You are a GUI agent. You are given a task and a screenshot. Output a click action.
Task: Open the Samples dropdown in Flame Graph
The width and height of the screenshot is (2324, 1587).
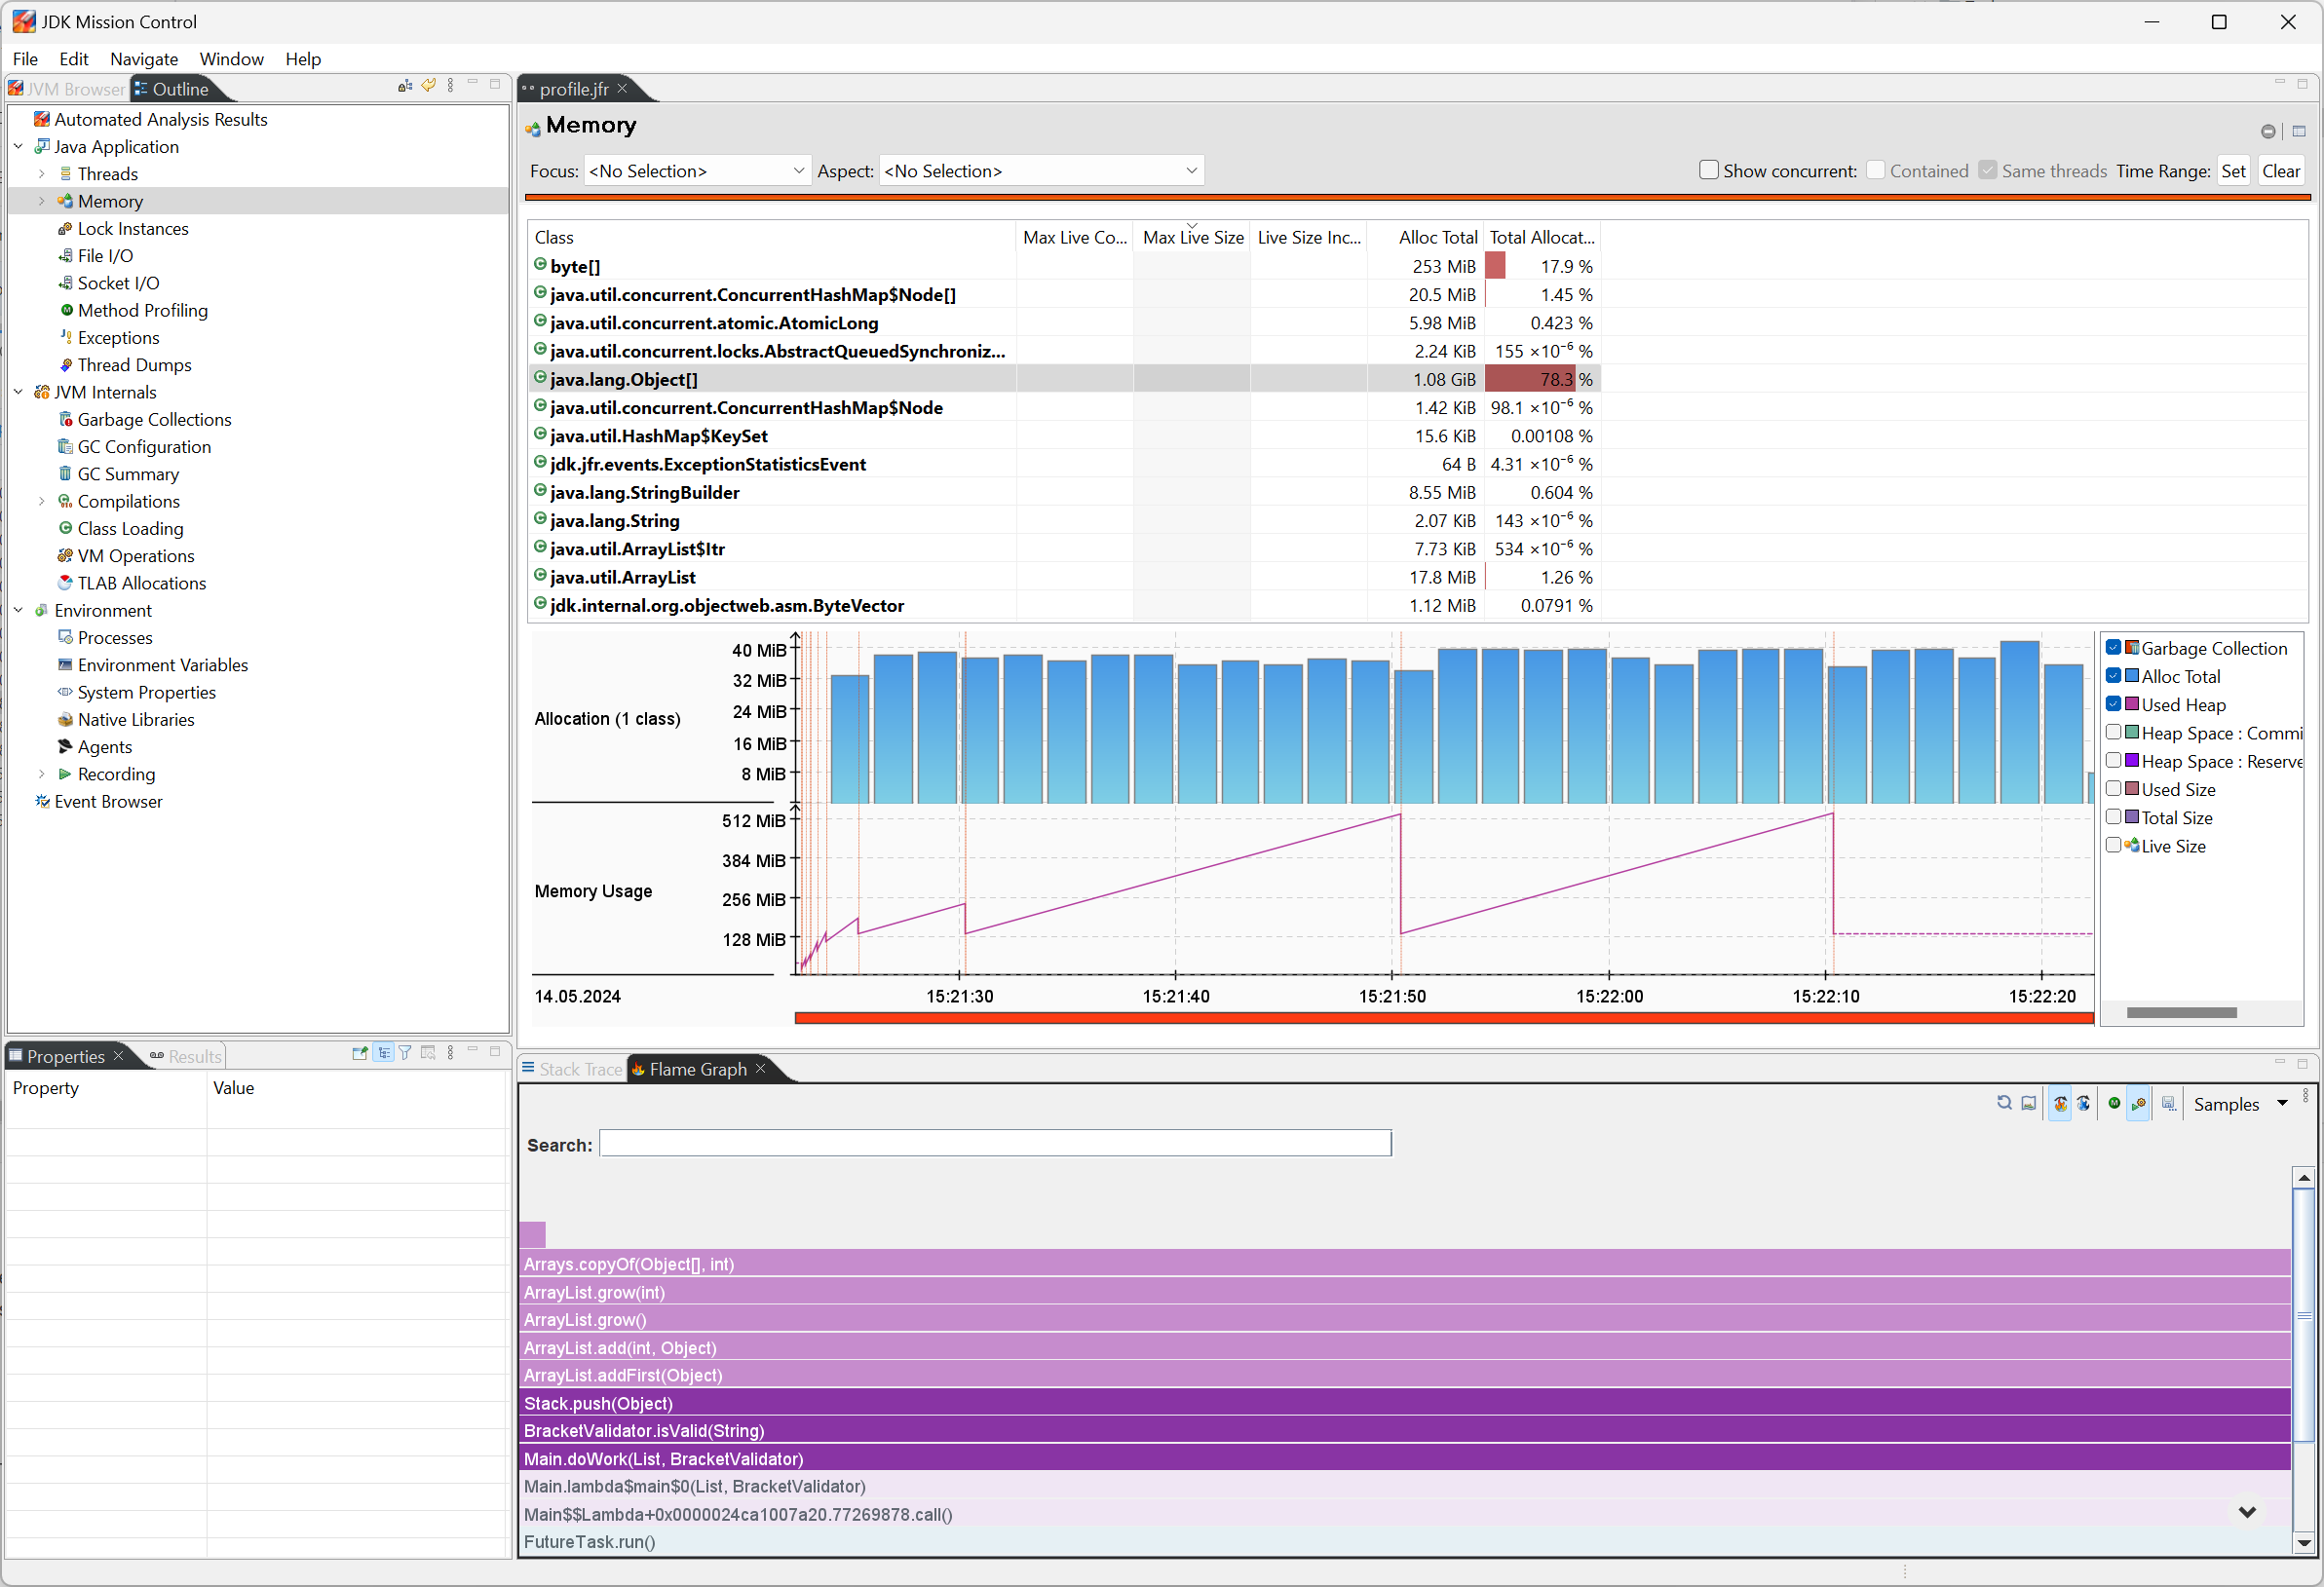[2282, 1103]
